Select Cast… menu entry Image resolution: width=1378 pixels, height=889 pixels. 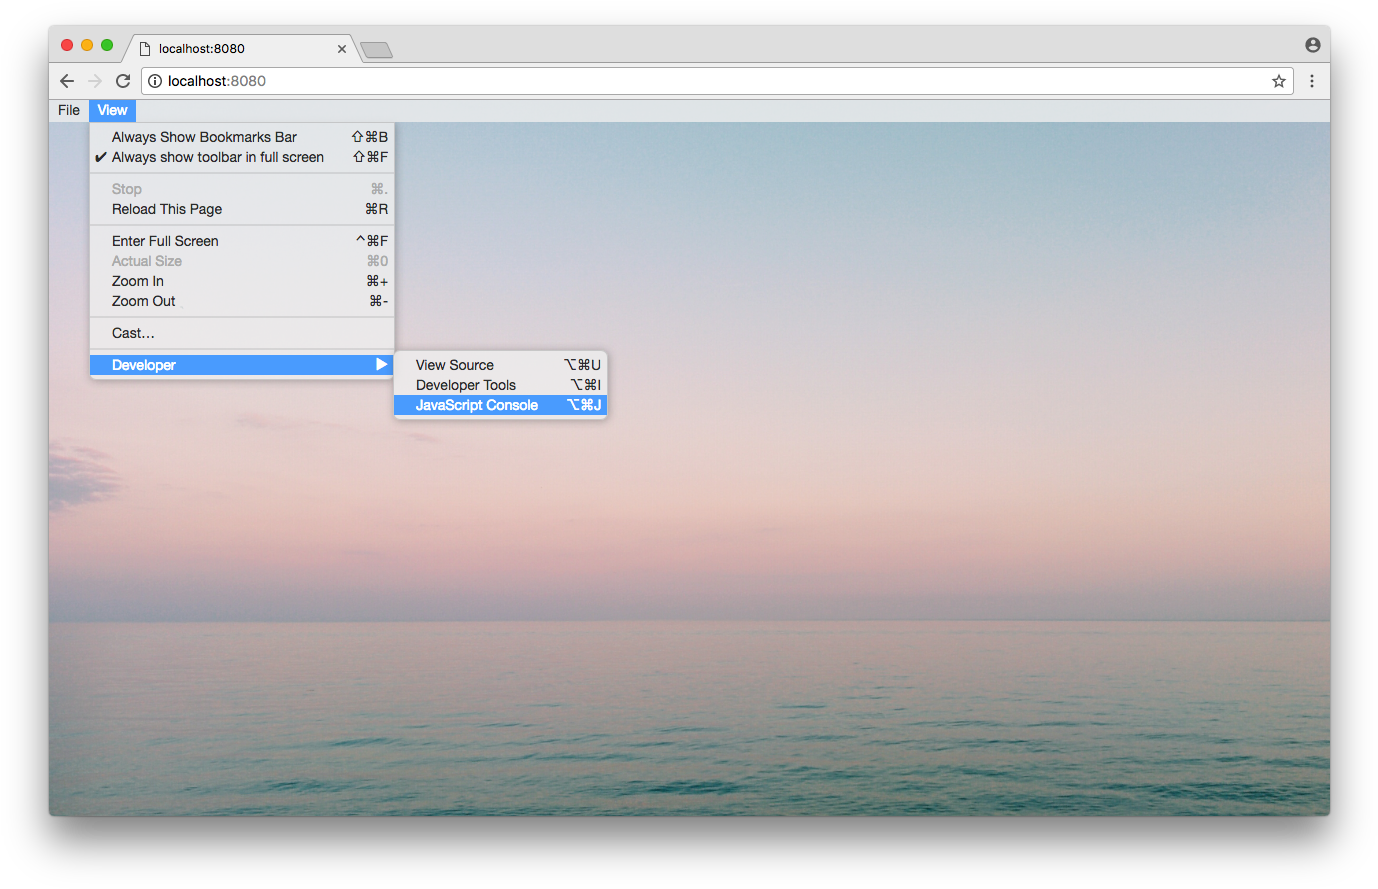point(242,333)
